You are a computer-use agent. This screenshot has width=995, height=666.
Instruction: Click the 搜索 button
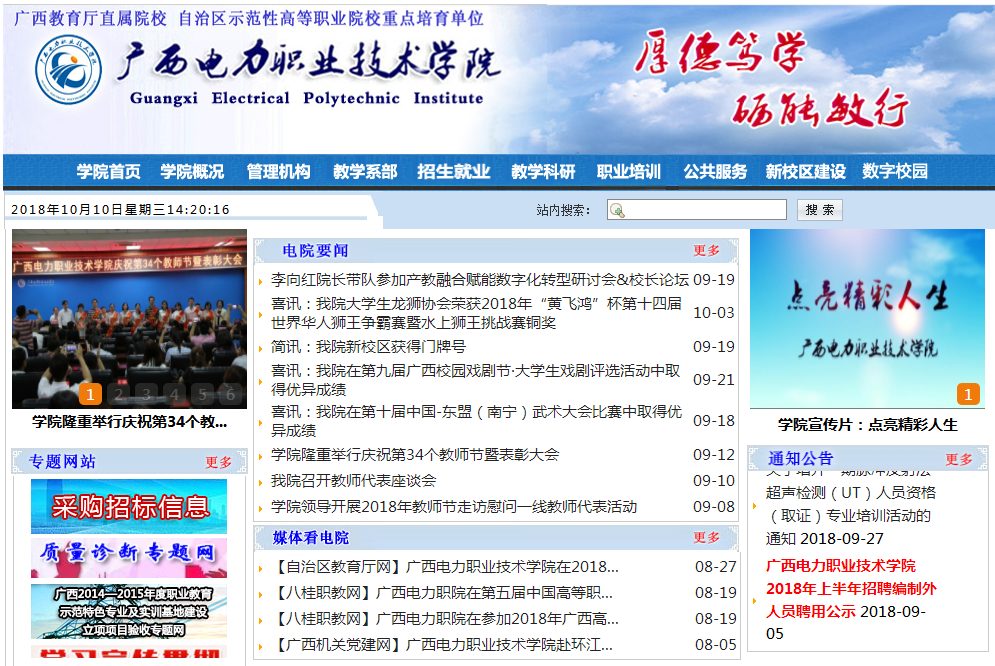tap(819, 210)
